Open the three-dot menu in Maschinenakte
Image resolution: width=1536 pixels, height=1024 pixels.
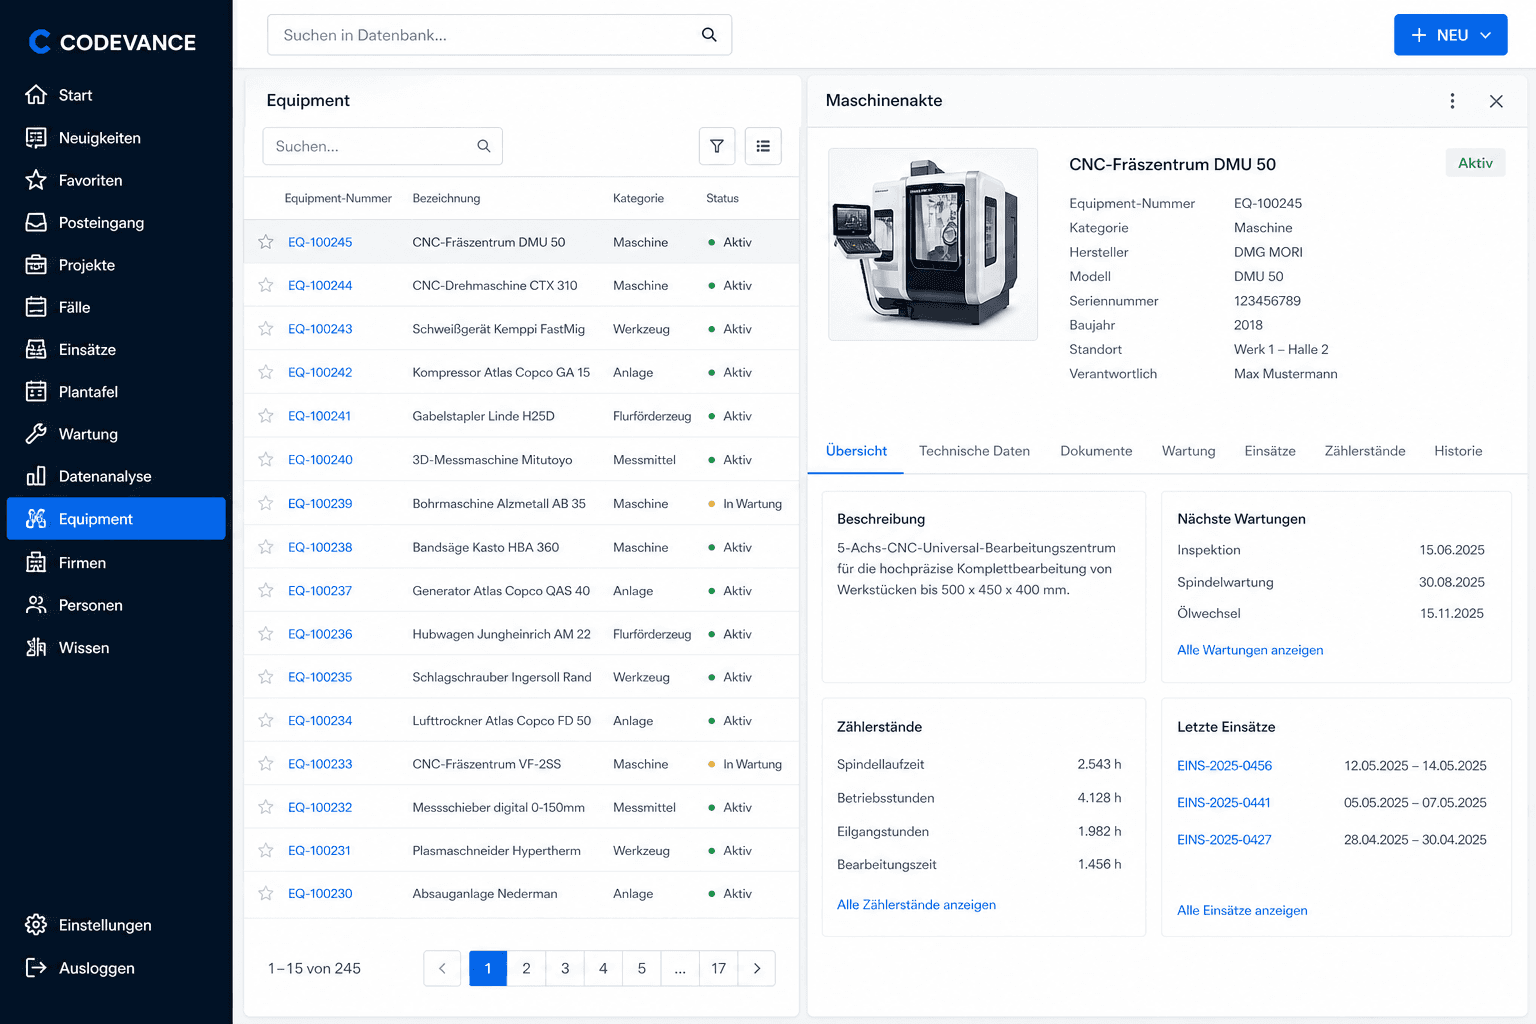click(1452, 101)
